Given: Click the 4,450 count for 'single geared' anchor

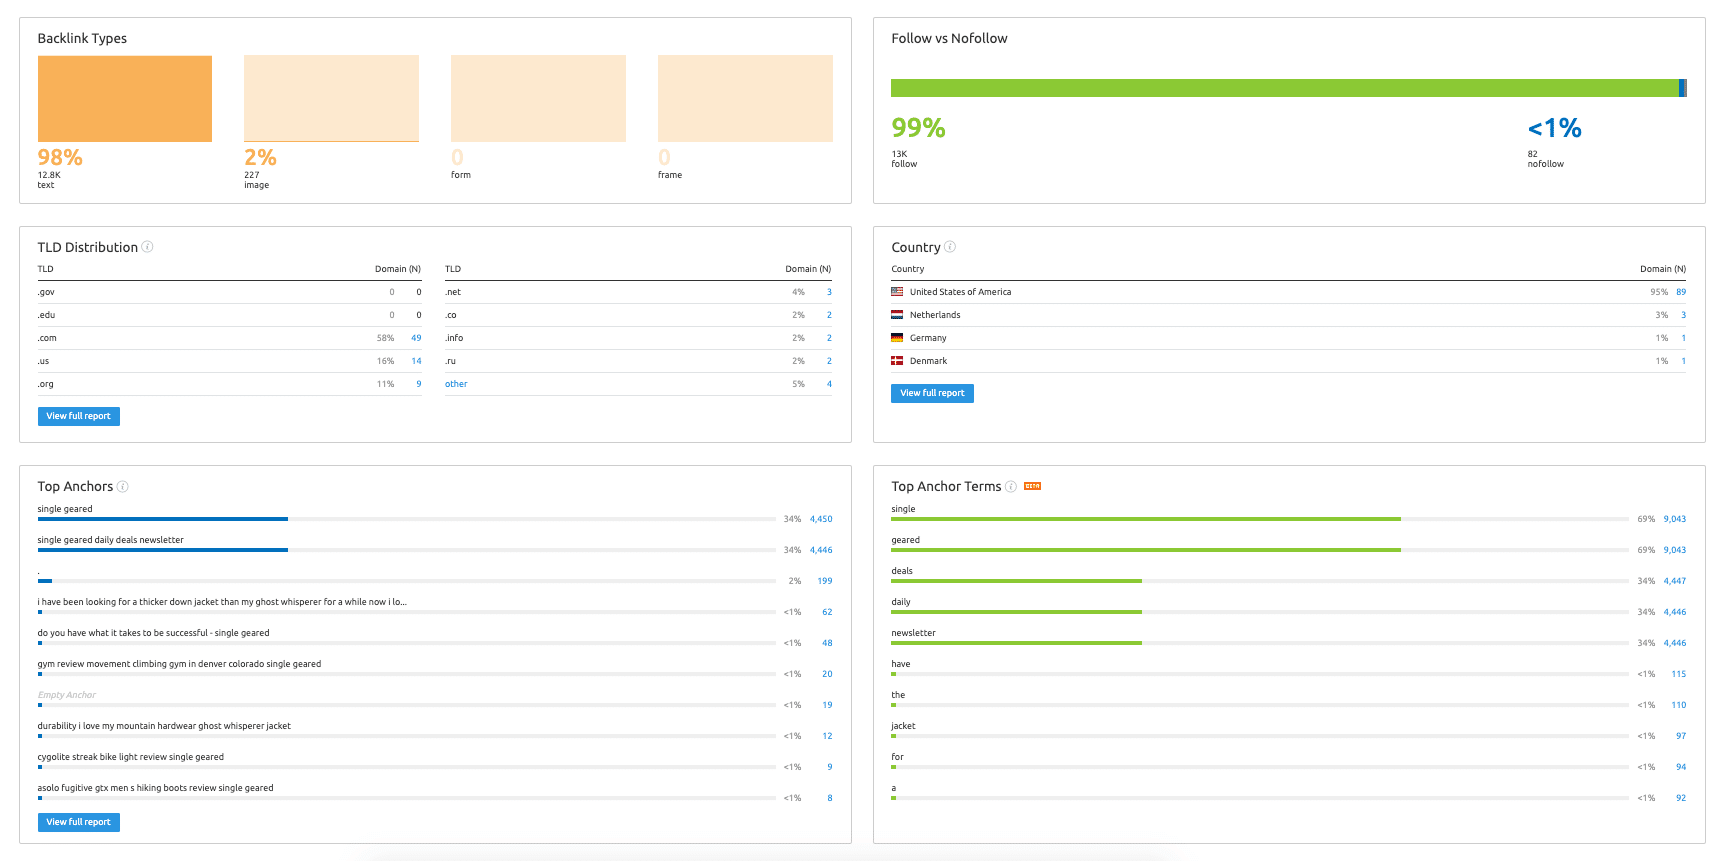Looking at the screenshot, I should (x=821, y=519).
